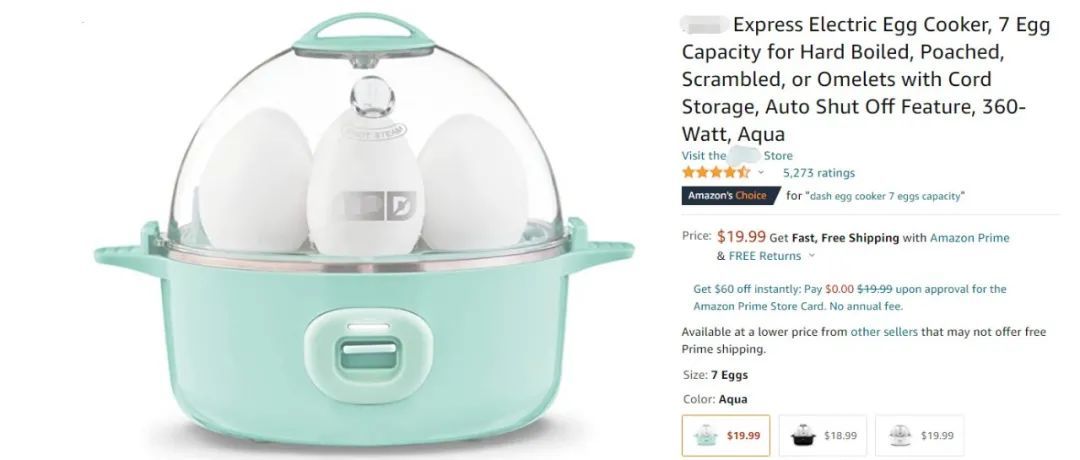Open the 5,273 ratings link
This screenshot has width=1080, height=460.
pyautogui.click(x=818, y=173)
